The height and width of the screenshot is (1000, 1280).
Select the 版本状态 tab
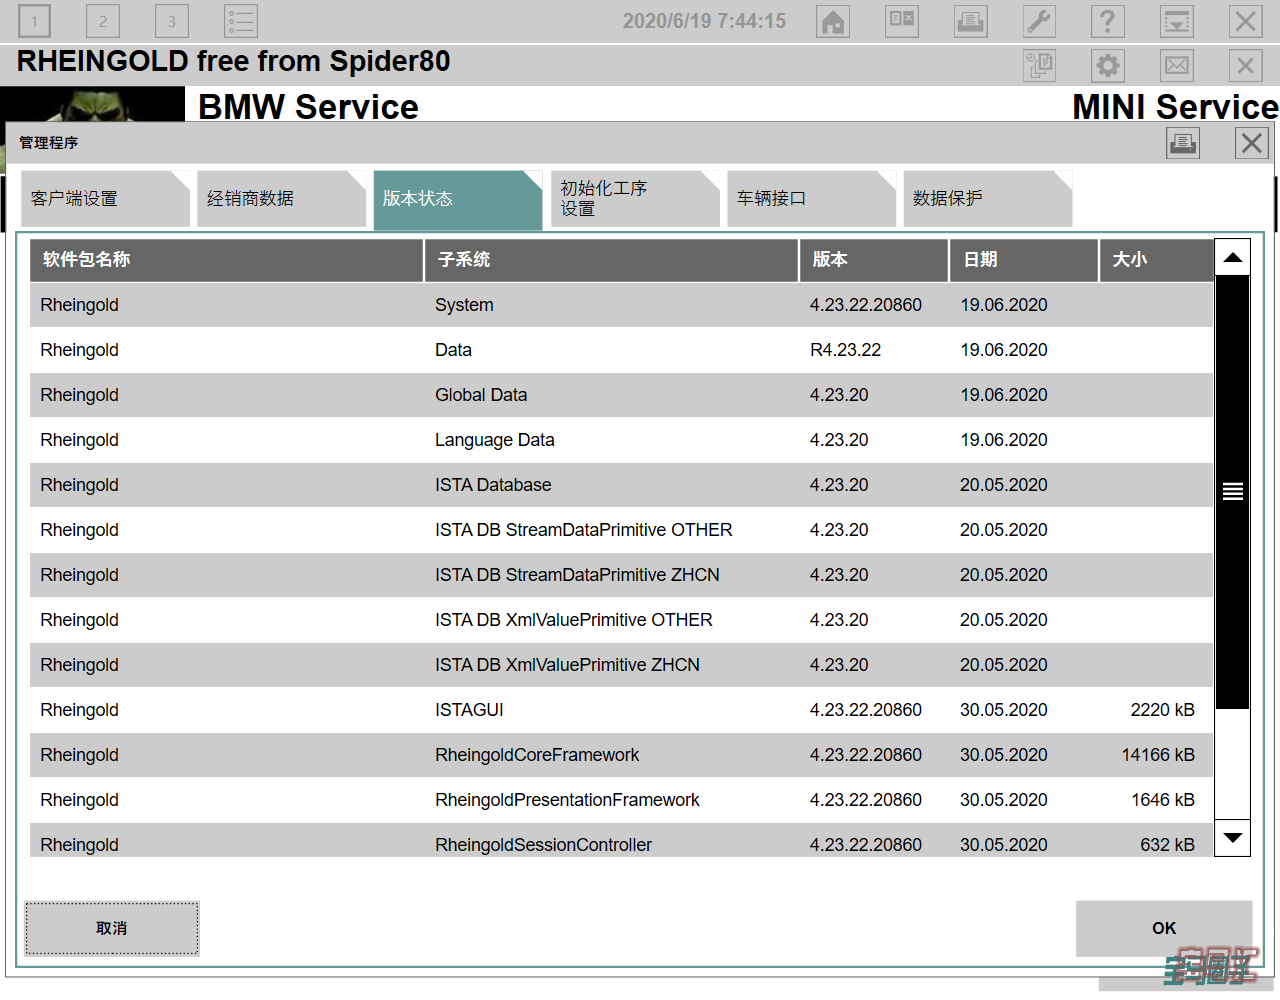(458, 199)
